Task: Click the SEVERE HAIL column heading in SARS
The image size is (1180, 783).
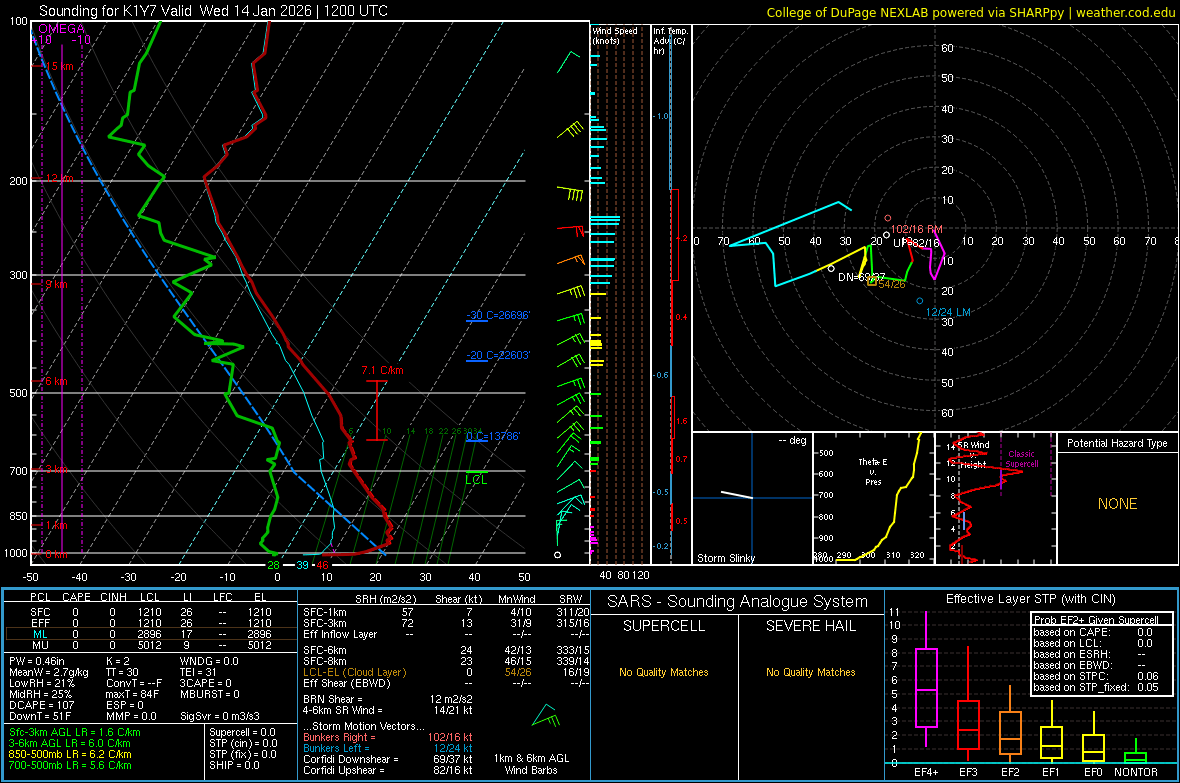Action: 810,626
